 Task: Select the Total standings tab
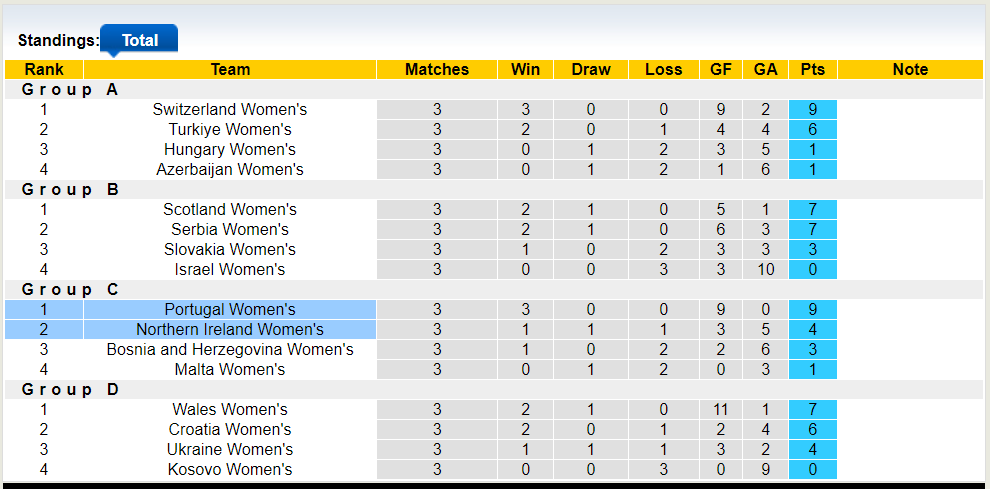click(x=140, y=40)
